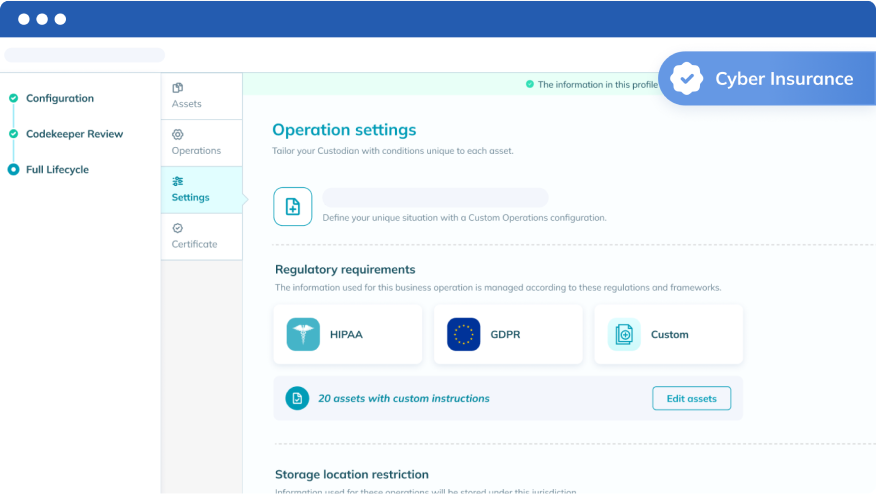Click the Cyber Insurance verified checkmark icon
This screenshot has width=876, height=494.
(687, 79)
